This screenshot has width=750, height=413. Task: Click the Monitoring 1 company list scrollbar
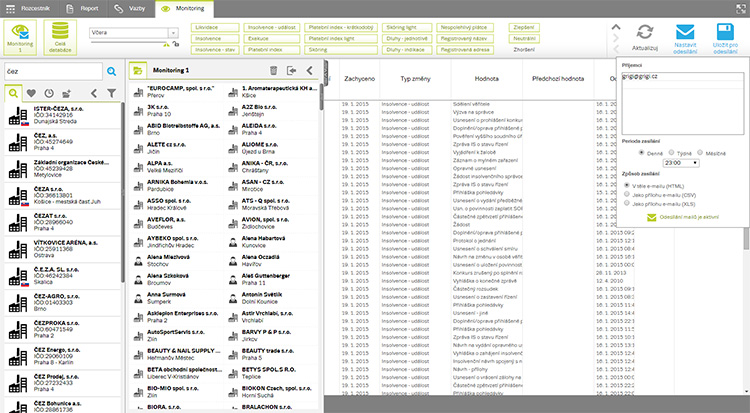(x=321, y=98)
